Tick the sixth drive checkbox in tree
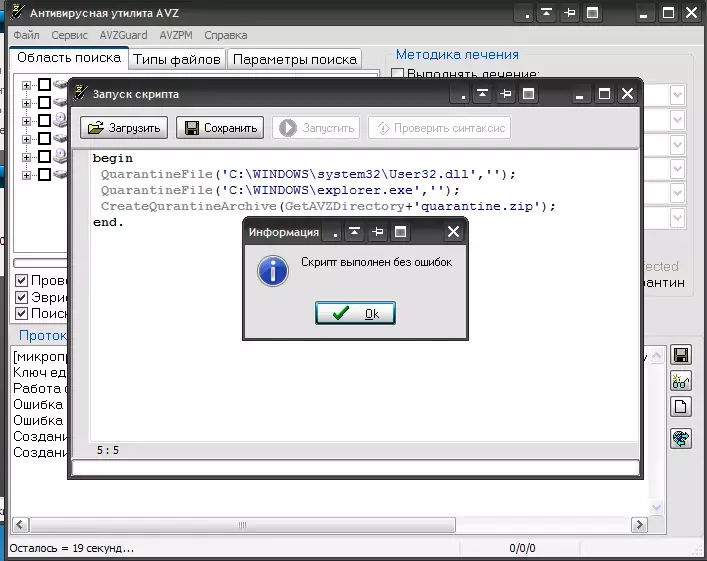 click(x=44, y=175)
